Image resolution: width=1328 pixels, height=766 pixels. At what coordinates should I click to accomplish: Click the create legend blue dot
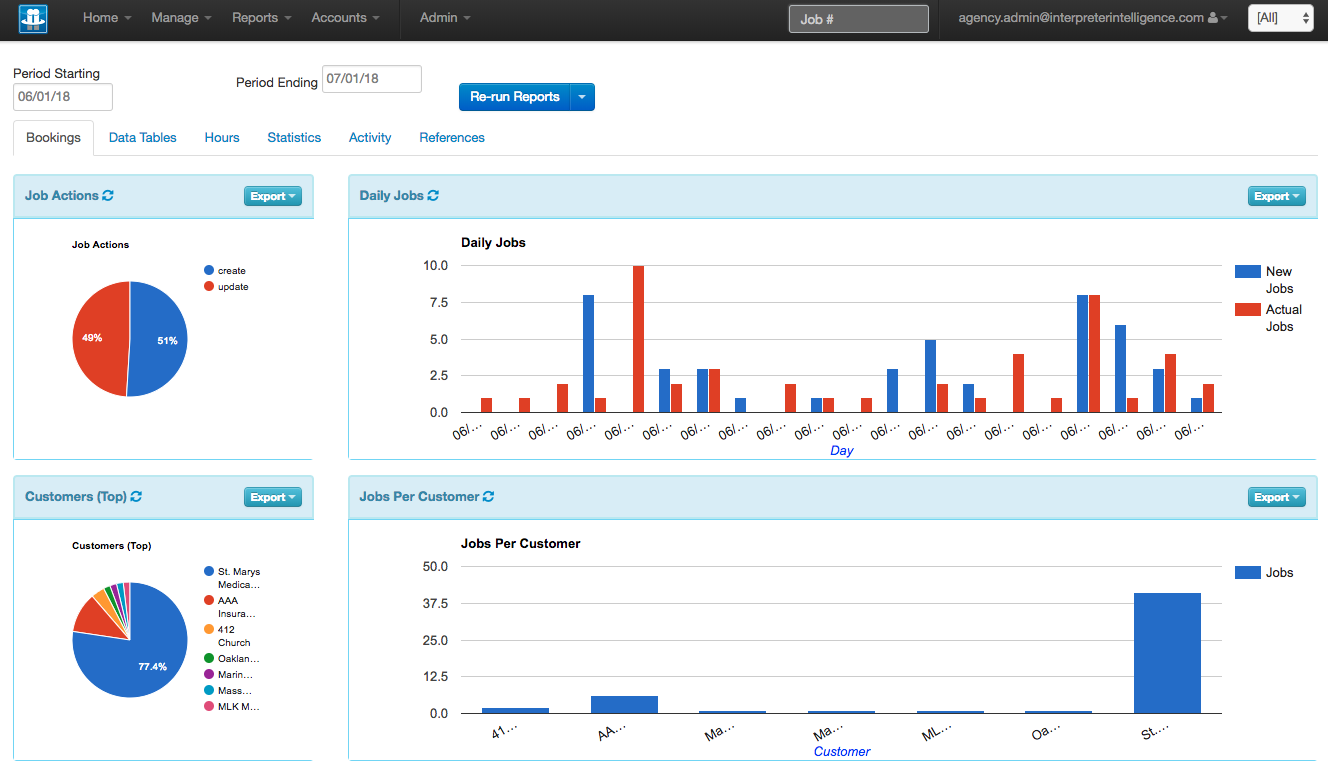click(x=209, y=271)
